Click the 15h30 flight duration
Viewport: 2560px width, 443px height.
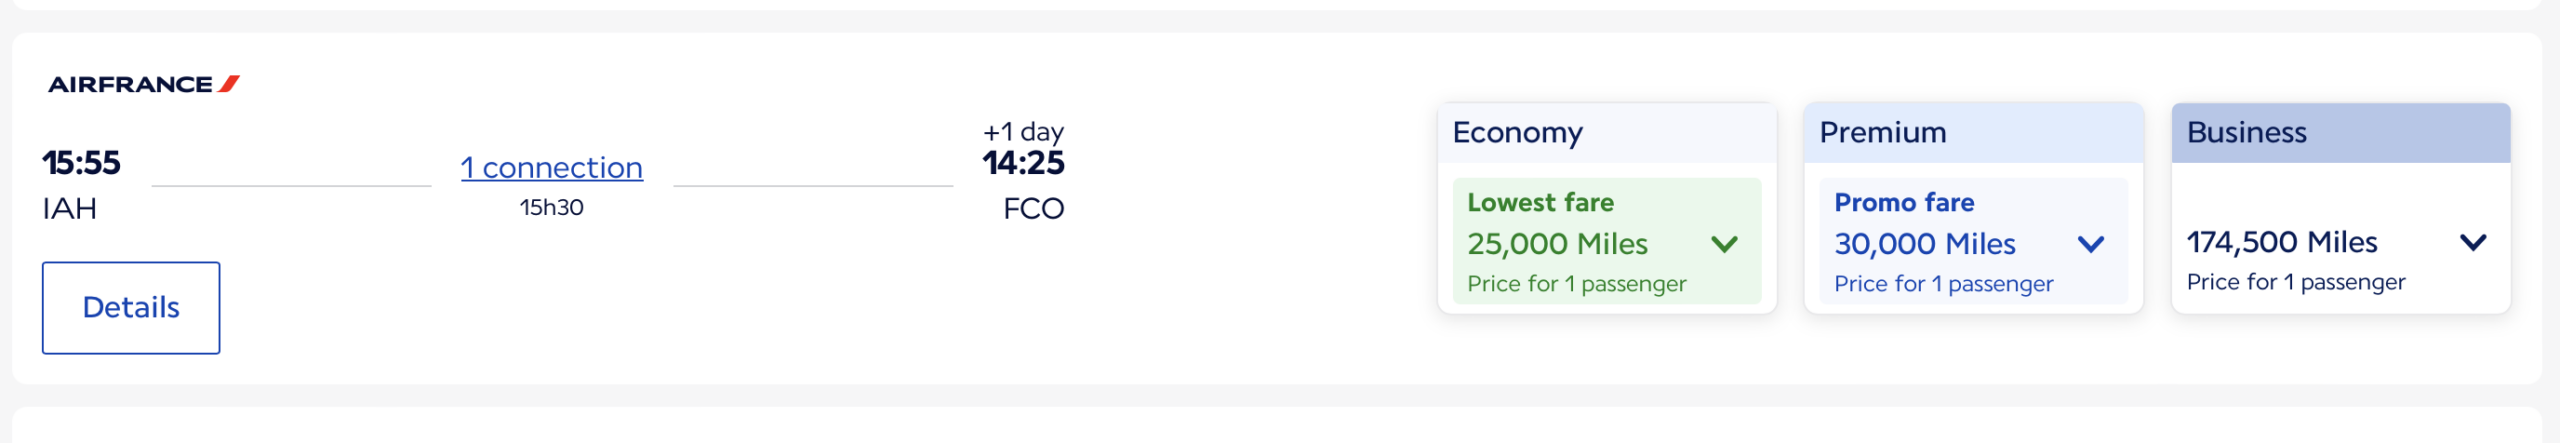pyautogui.click(x=551, y=207)
